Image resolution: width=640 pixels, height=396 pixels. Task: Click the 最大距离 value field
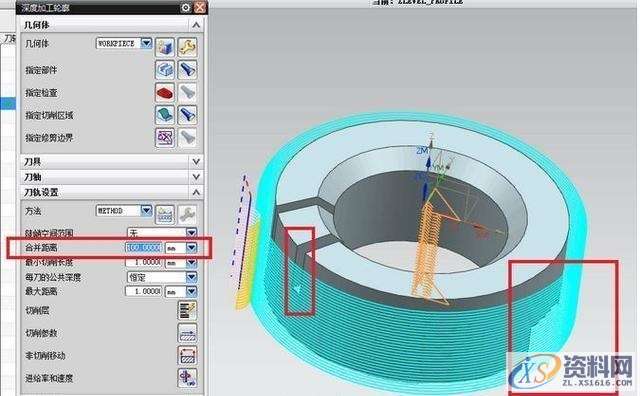[x=144, y=291]
